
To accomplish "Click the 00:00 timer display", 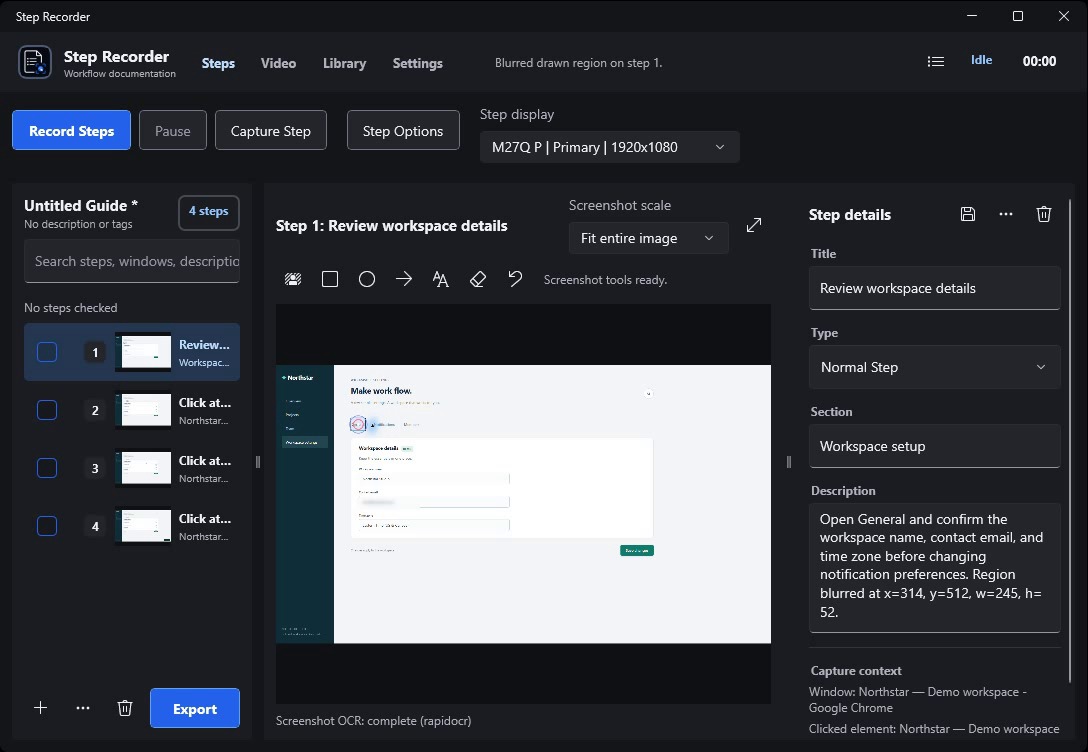I will click(1039, 61).
